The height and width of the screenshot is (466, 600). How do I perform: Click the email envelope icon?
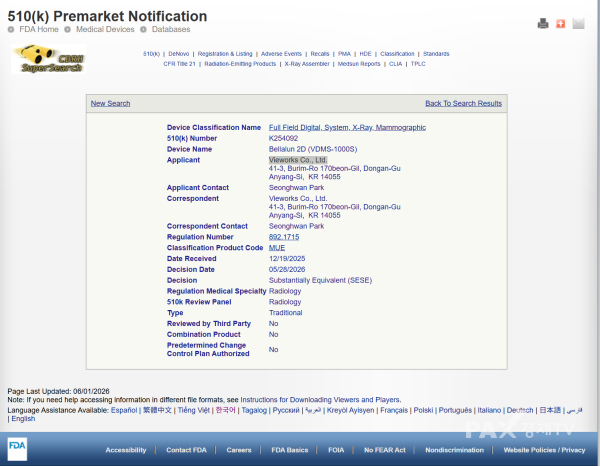[x=578, y=24]
